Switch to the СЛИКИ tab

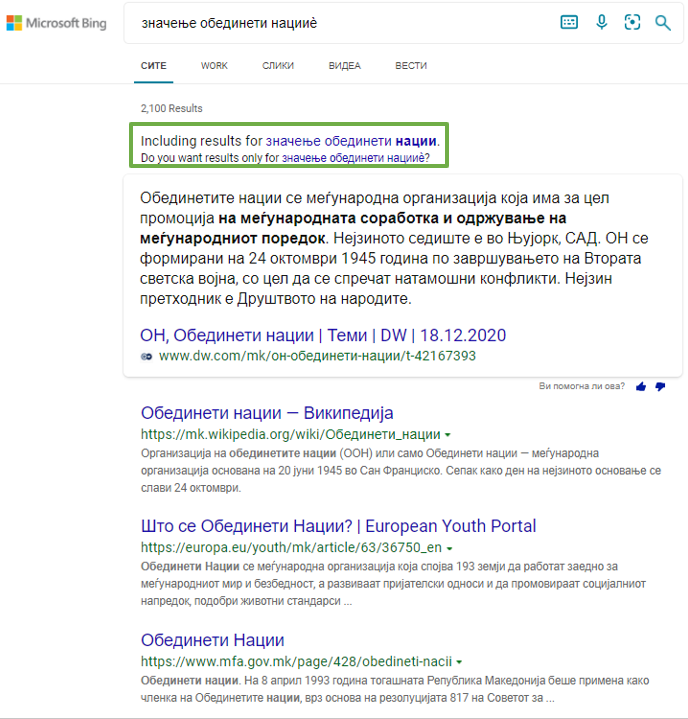(x=278, y=66)
